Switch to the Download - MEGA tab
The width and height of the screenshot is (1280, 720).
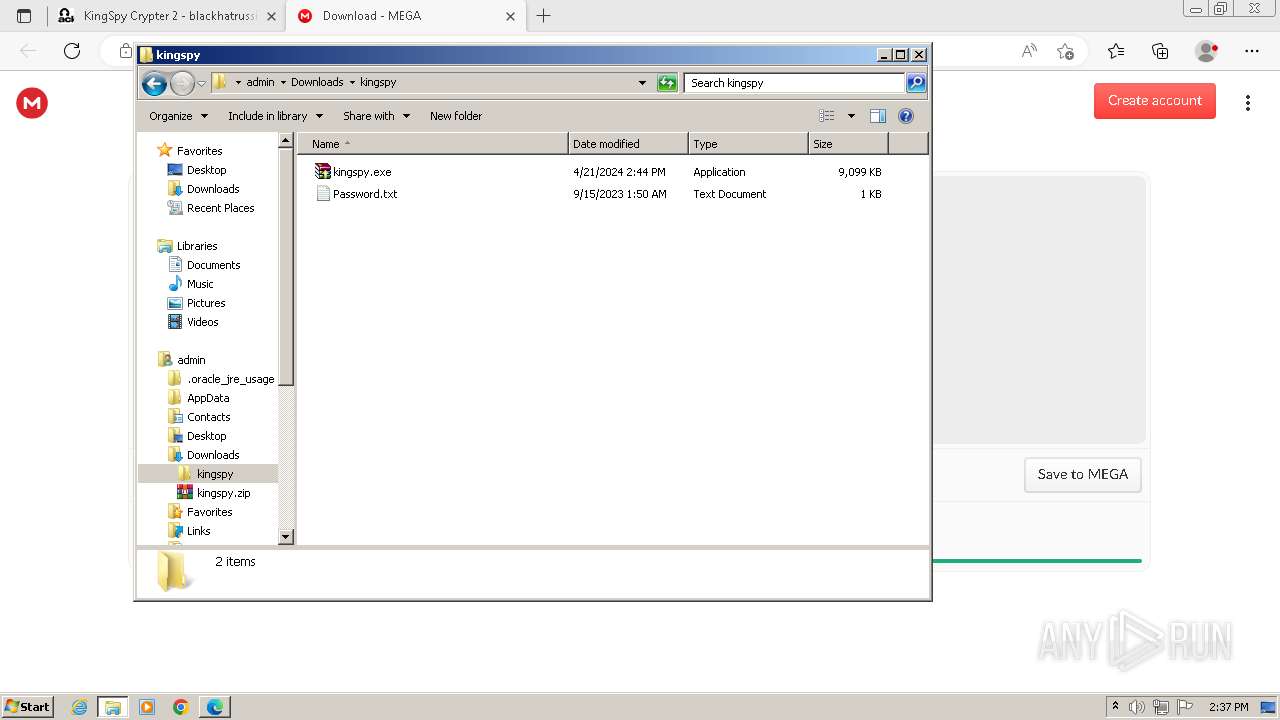pos(405,16)
